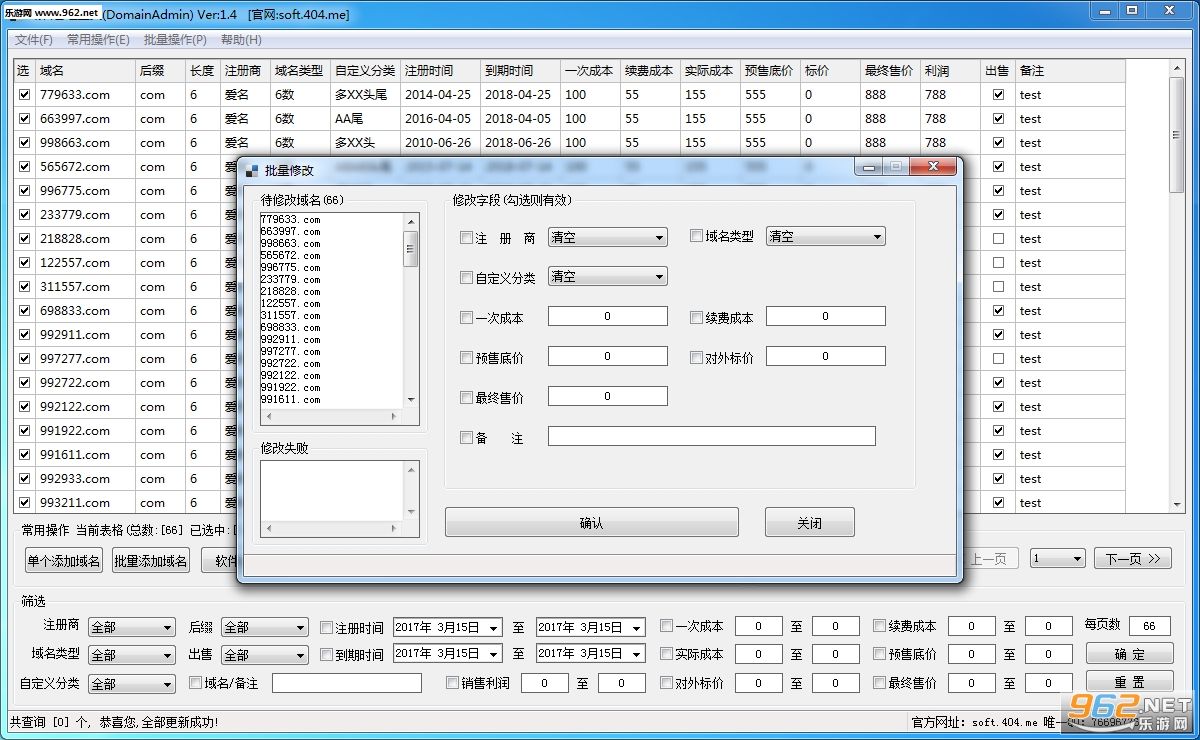
Task: Click the domain list scrollbar in dialog
Action: 410,310
